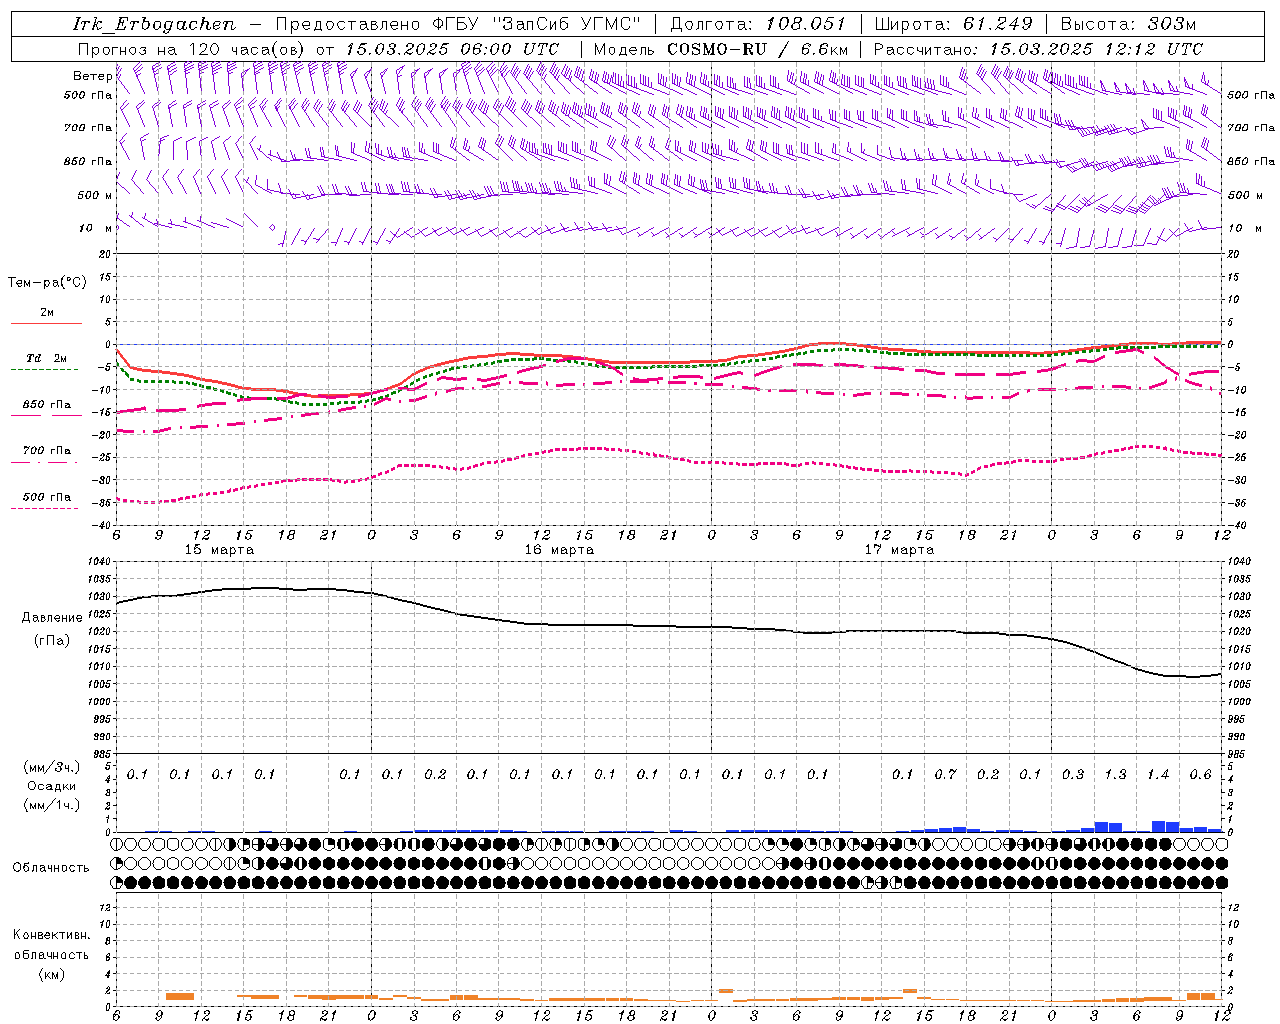This screenshot has height=1024, width=1280.
Task: Select the forecast start '15.03.2025 06:00 UTC'
Action: point(452,49)
